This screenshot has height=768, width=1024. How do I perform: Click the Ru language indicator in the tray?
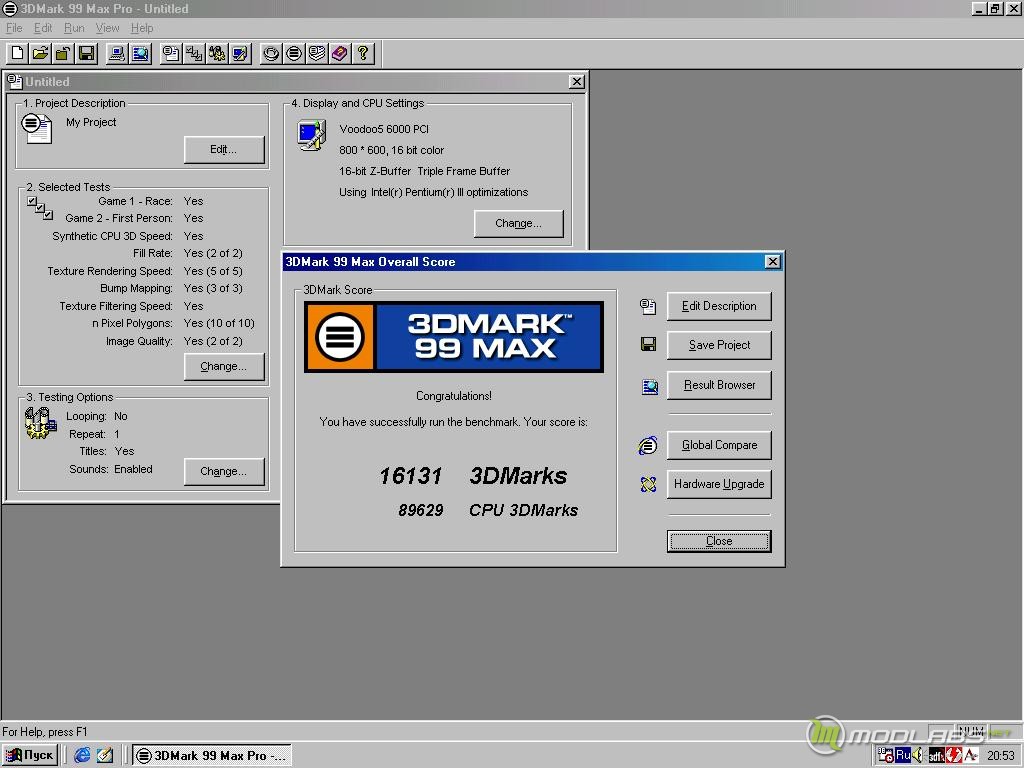pos(903,755)
